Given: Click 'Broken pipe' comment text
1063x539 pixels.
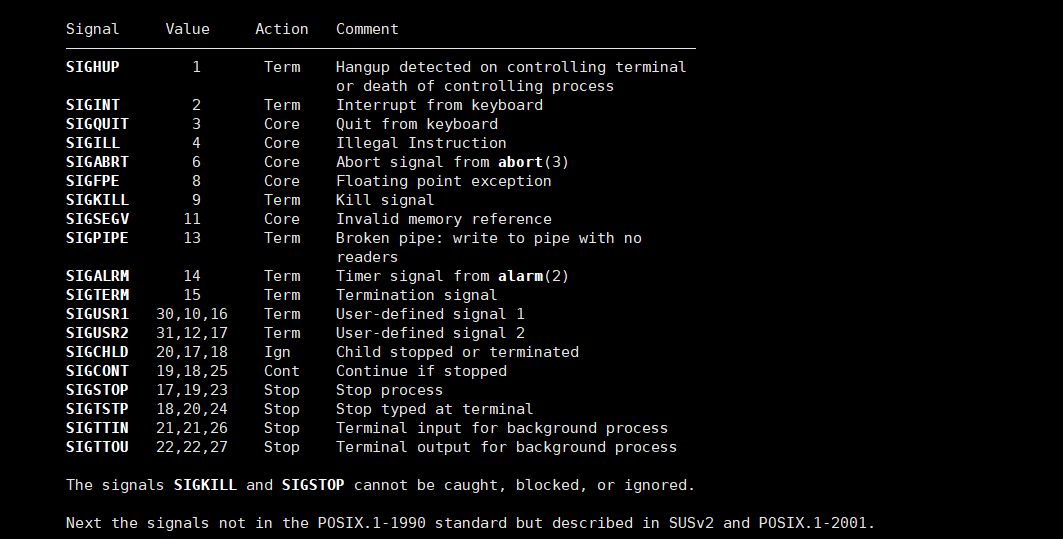Looking at the screenshot, I should 384,238.
